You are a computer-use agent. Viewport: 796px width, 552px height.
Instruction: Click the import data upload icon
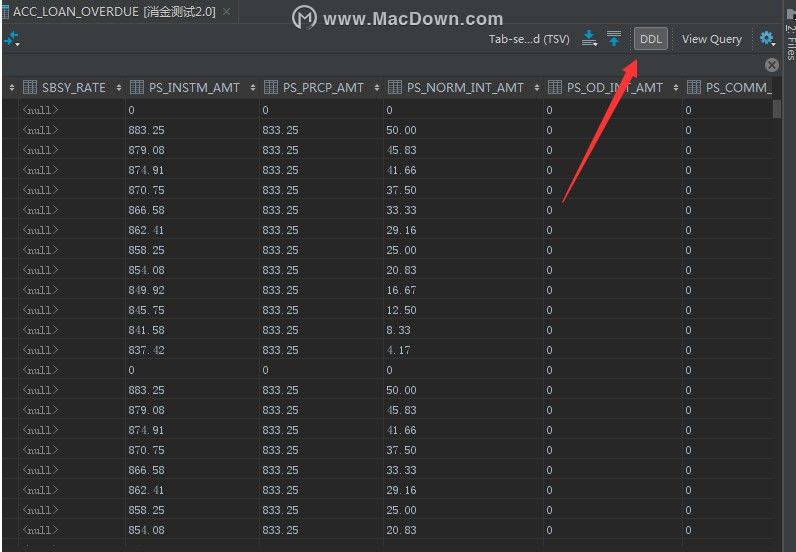[614, 39]
